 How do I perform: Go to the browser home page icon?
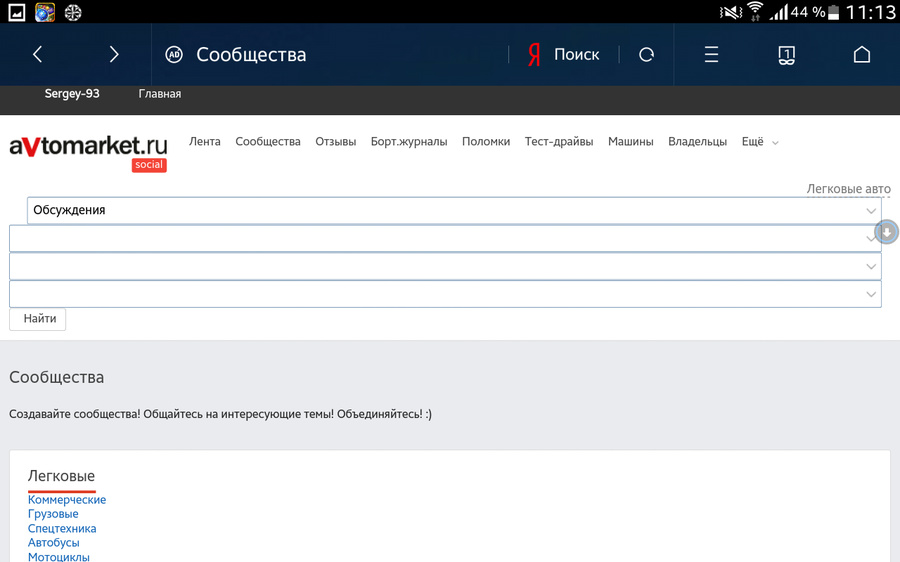(862, 55)
